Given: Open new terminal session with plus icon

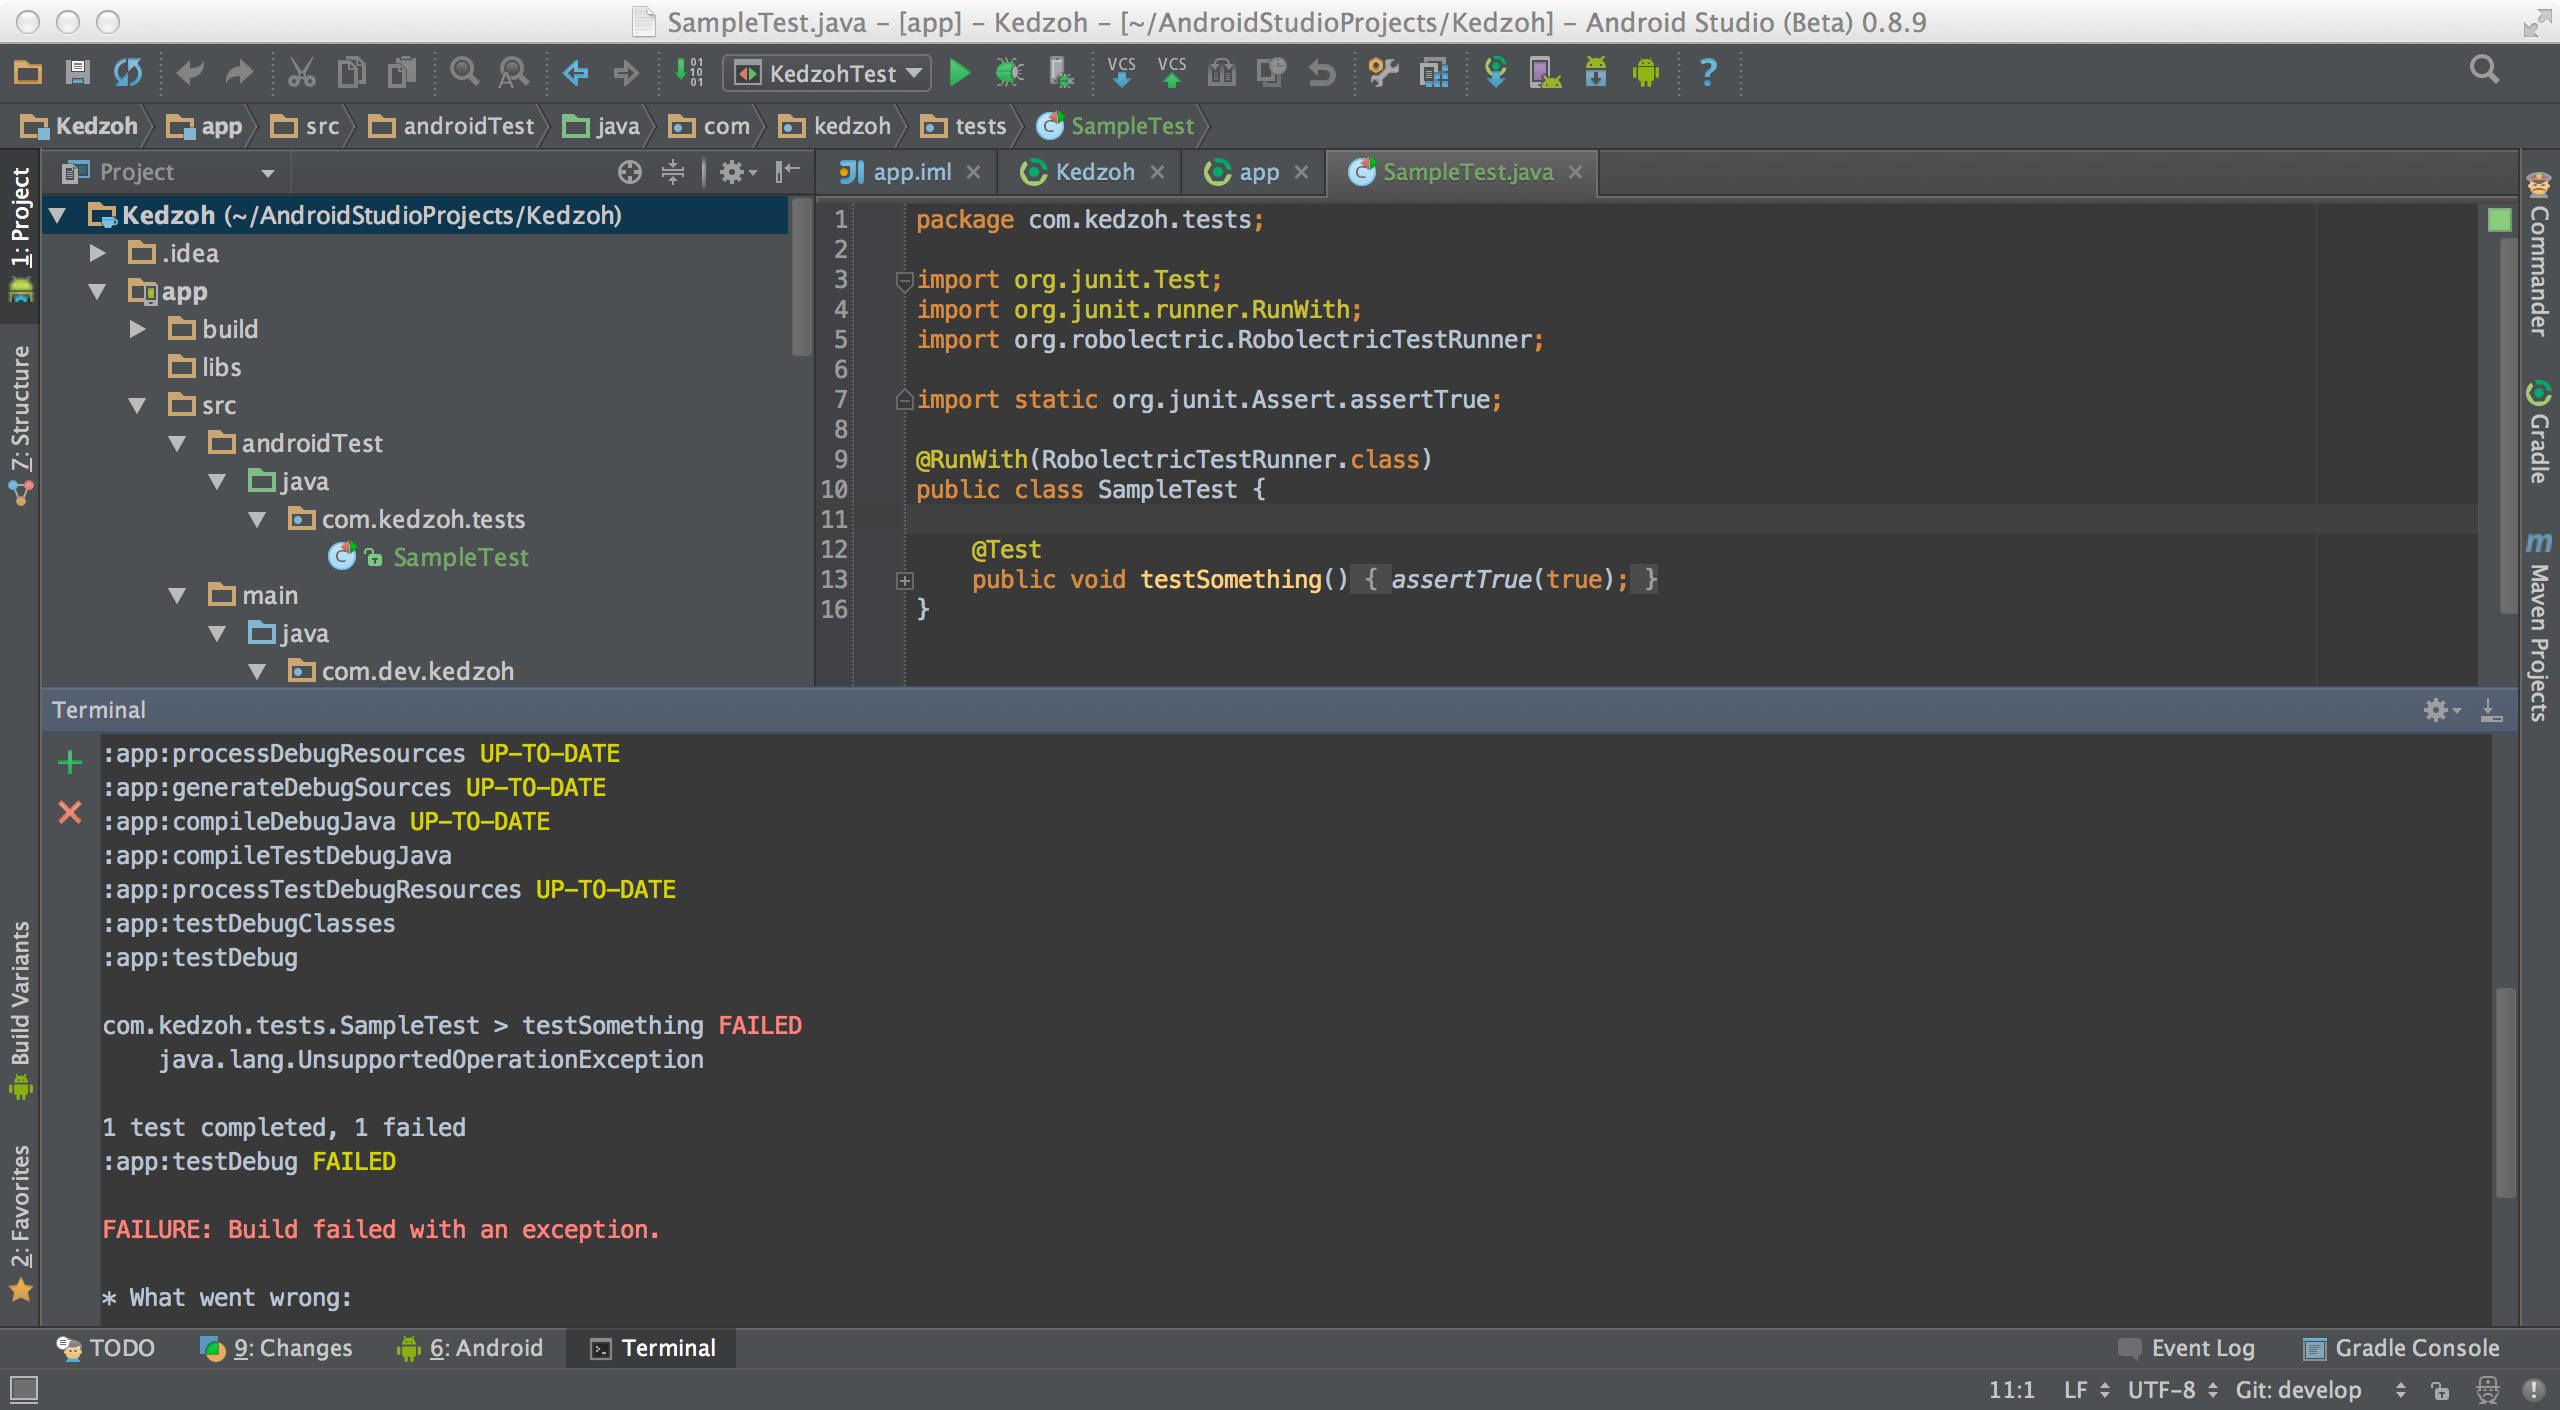Looking at the screenshot, I should (69, 763).
